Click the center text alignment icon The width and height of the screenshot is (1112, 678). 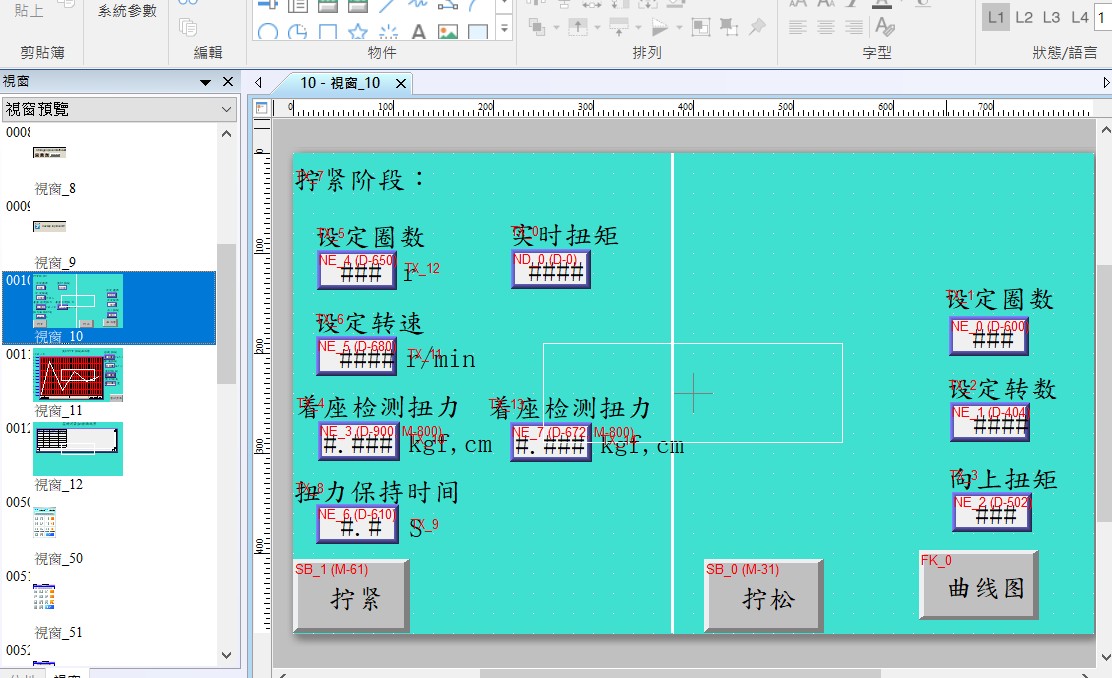[825, 27]
